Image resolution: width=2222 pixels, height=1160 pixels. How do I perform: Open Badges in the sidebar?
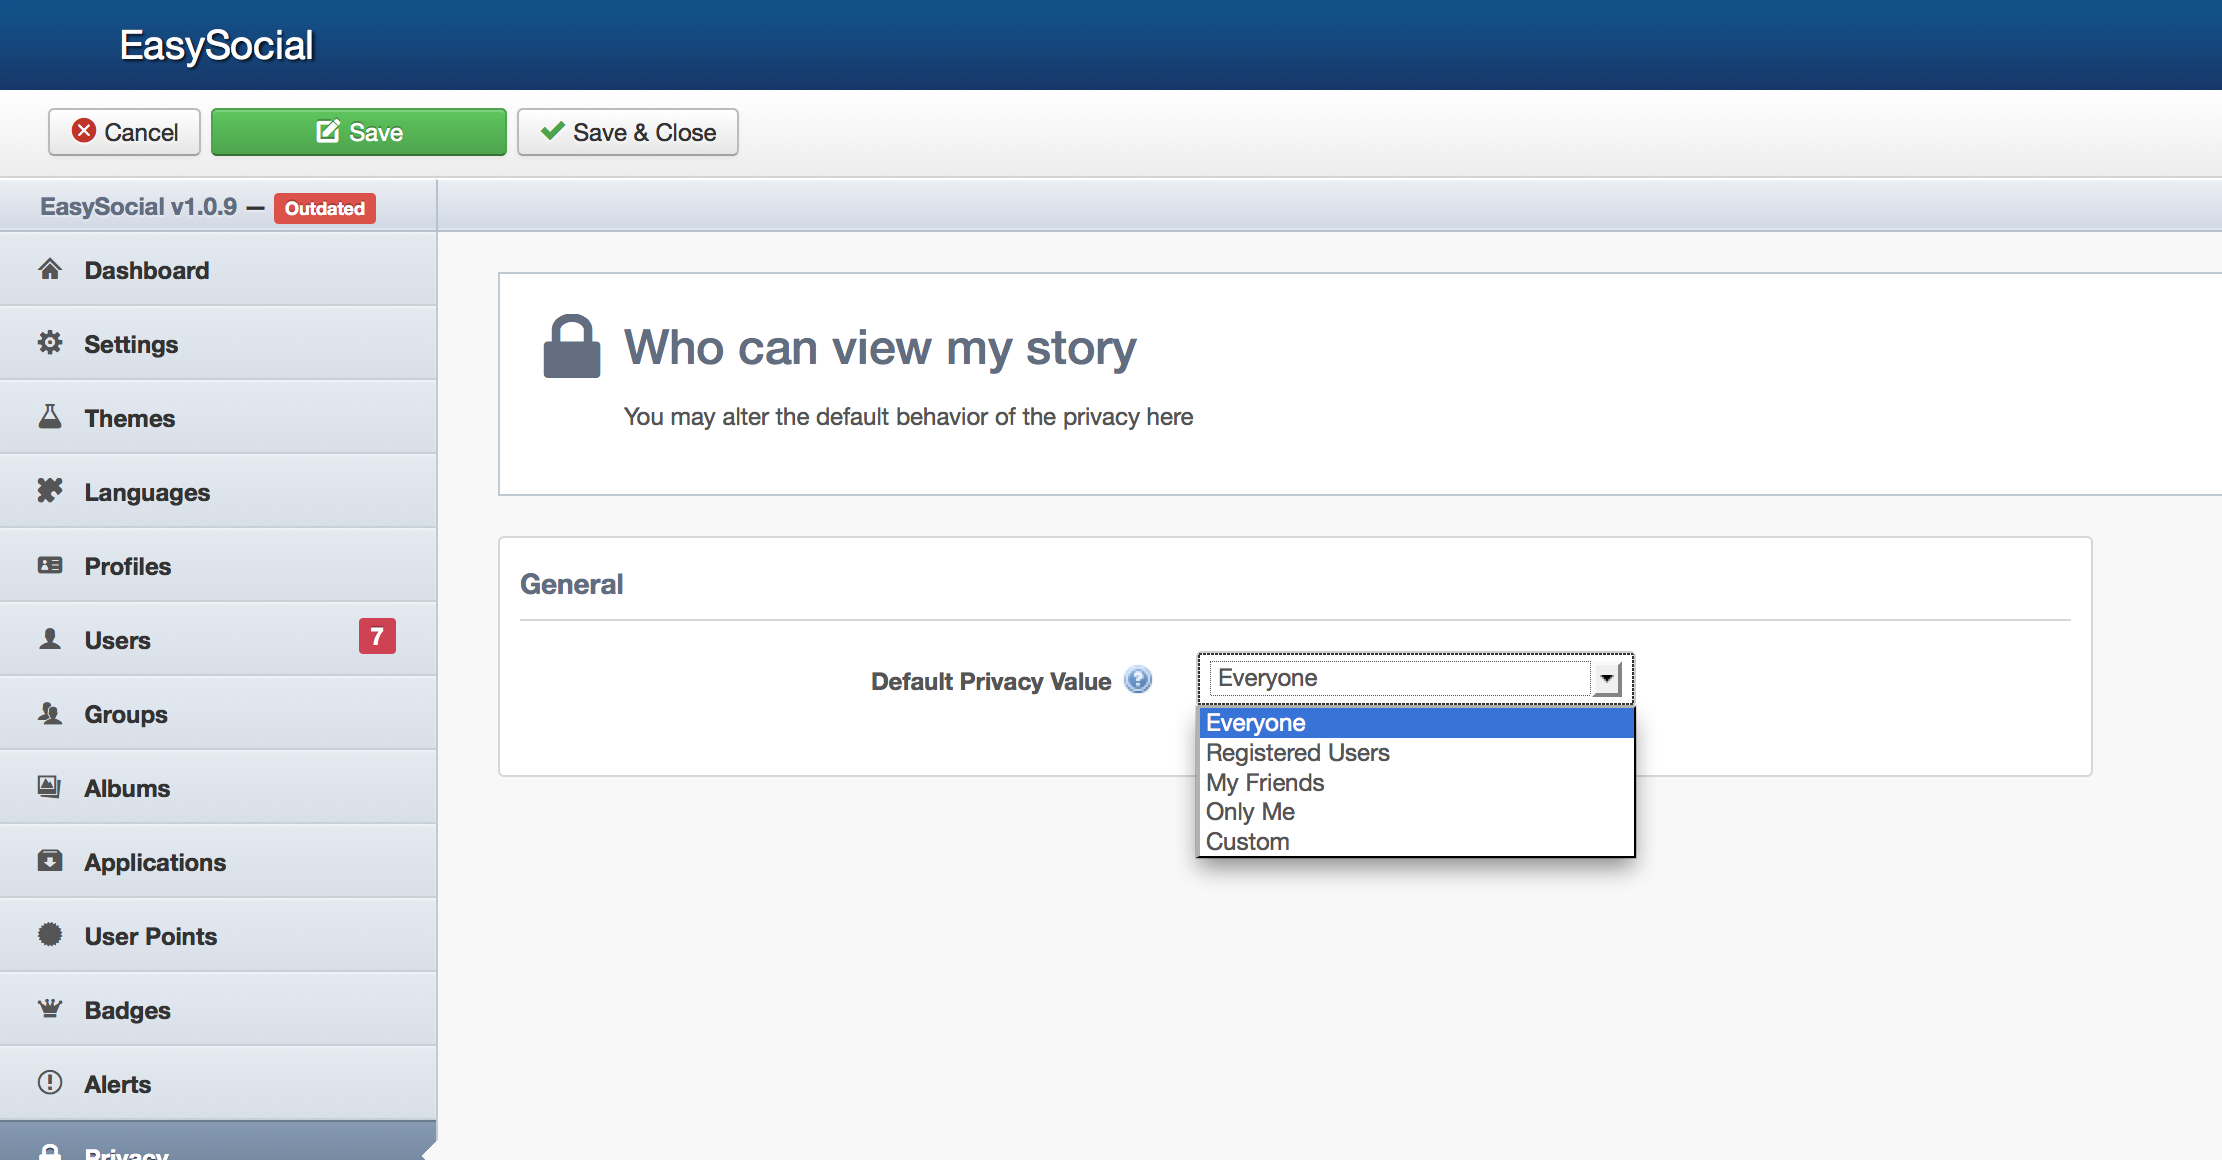point(218,1010)
